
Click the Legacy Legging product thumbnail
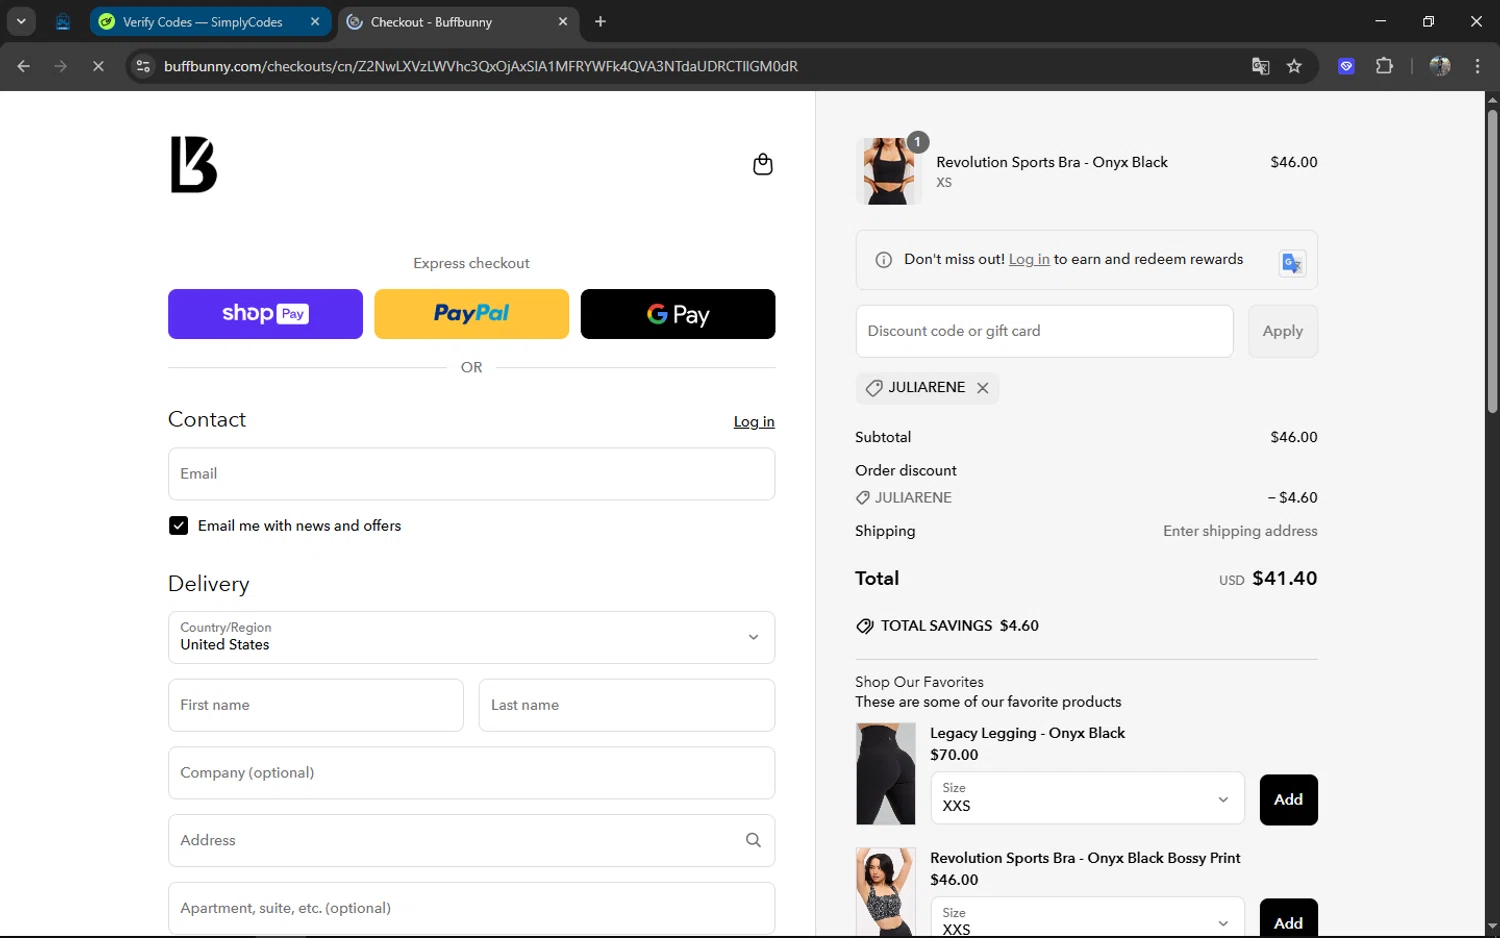point(885,774)
